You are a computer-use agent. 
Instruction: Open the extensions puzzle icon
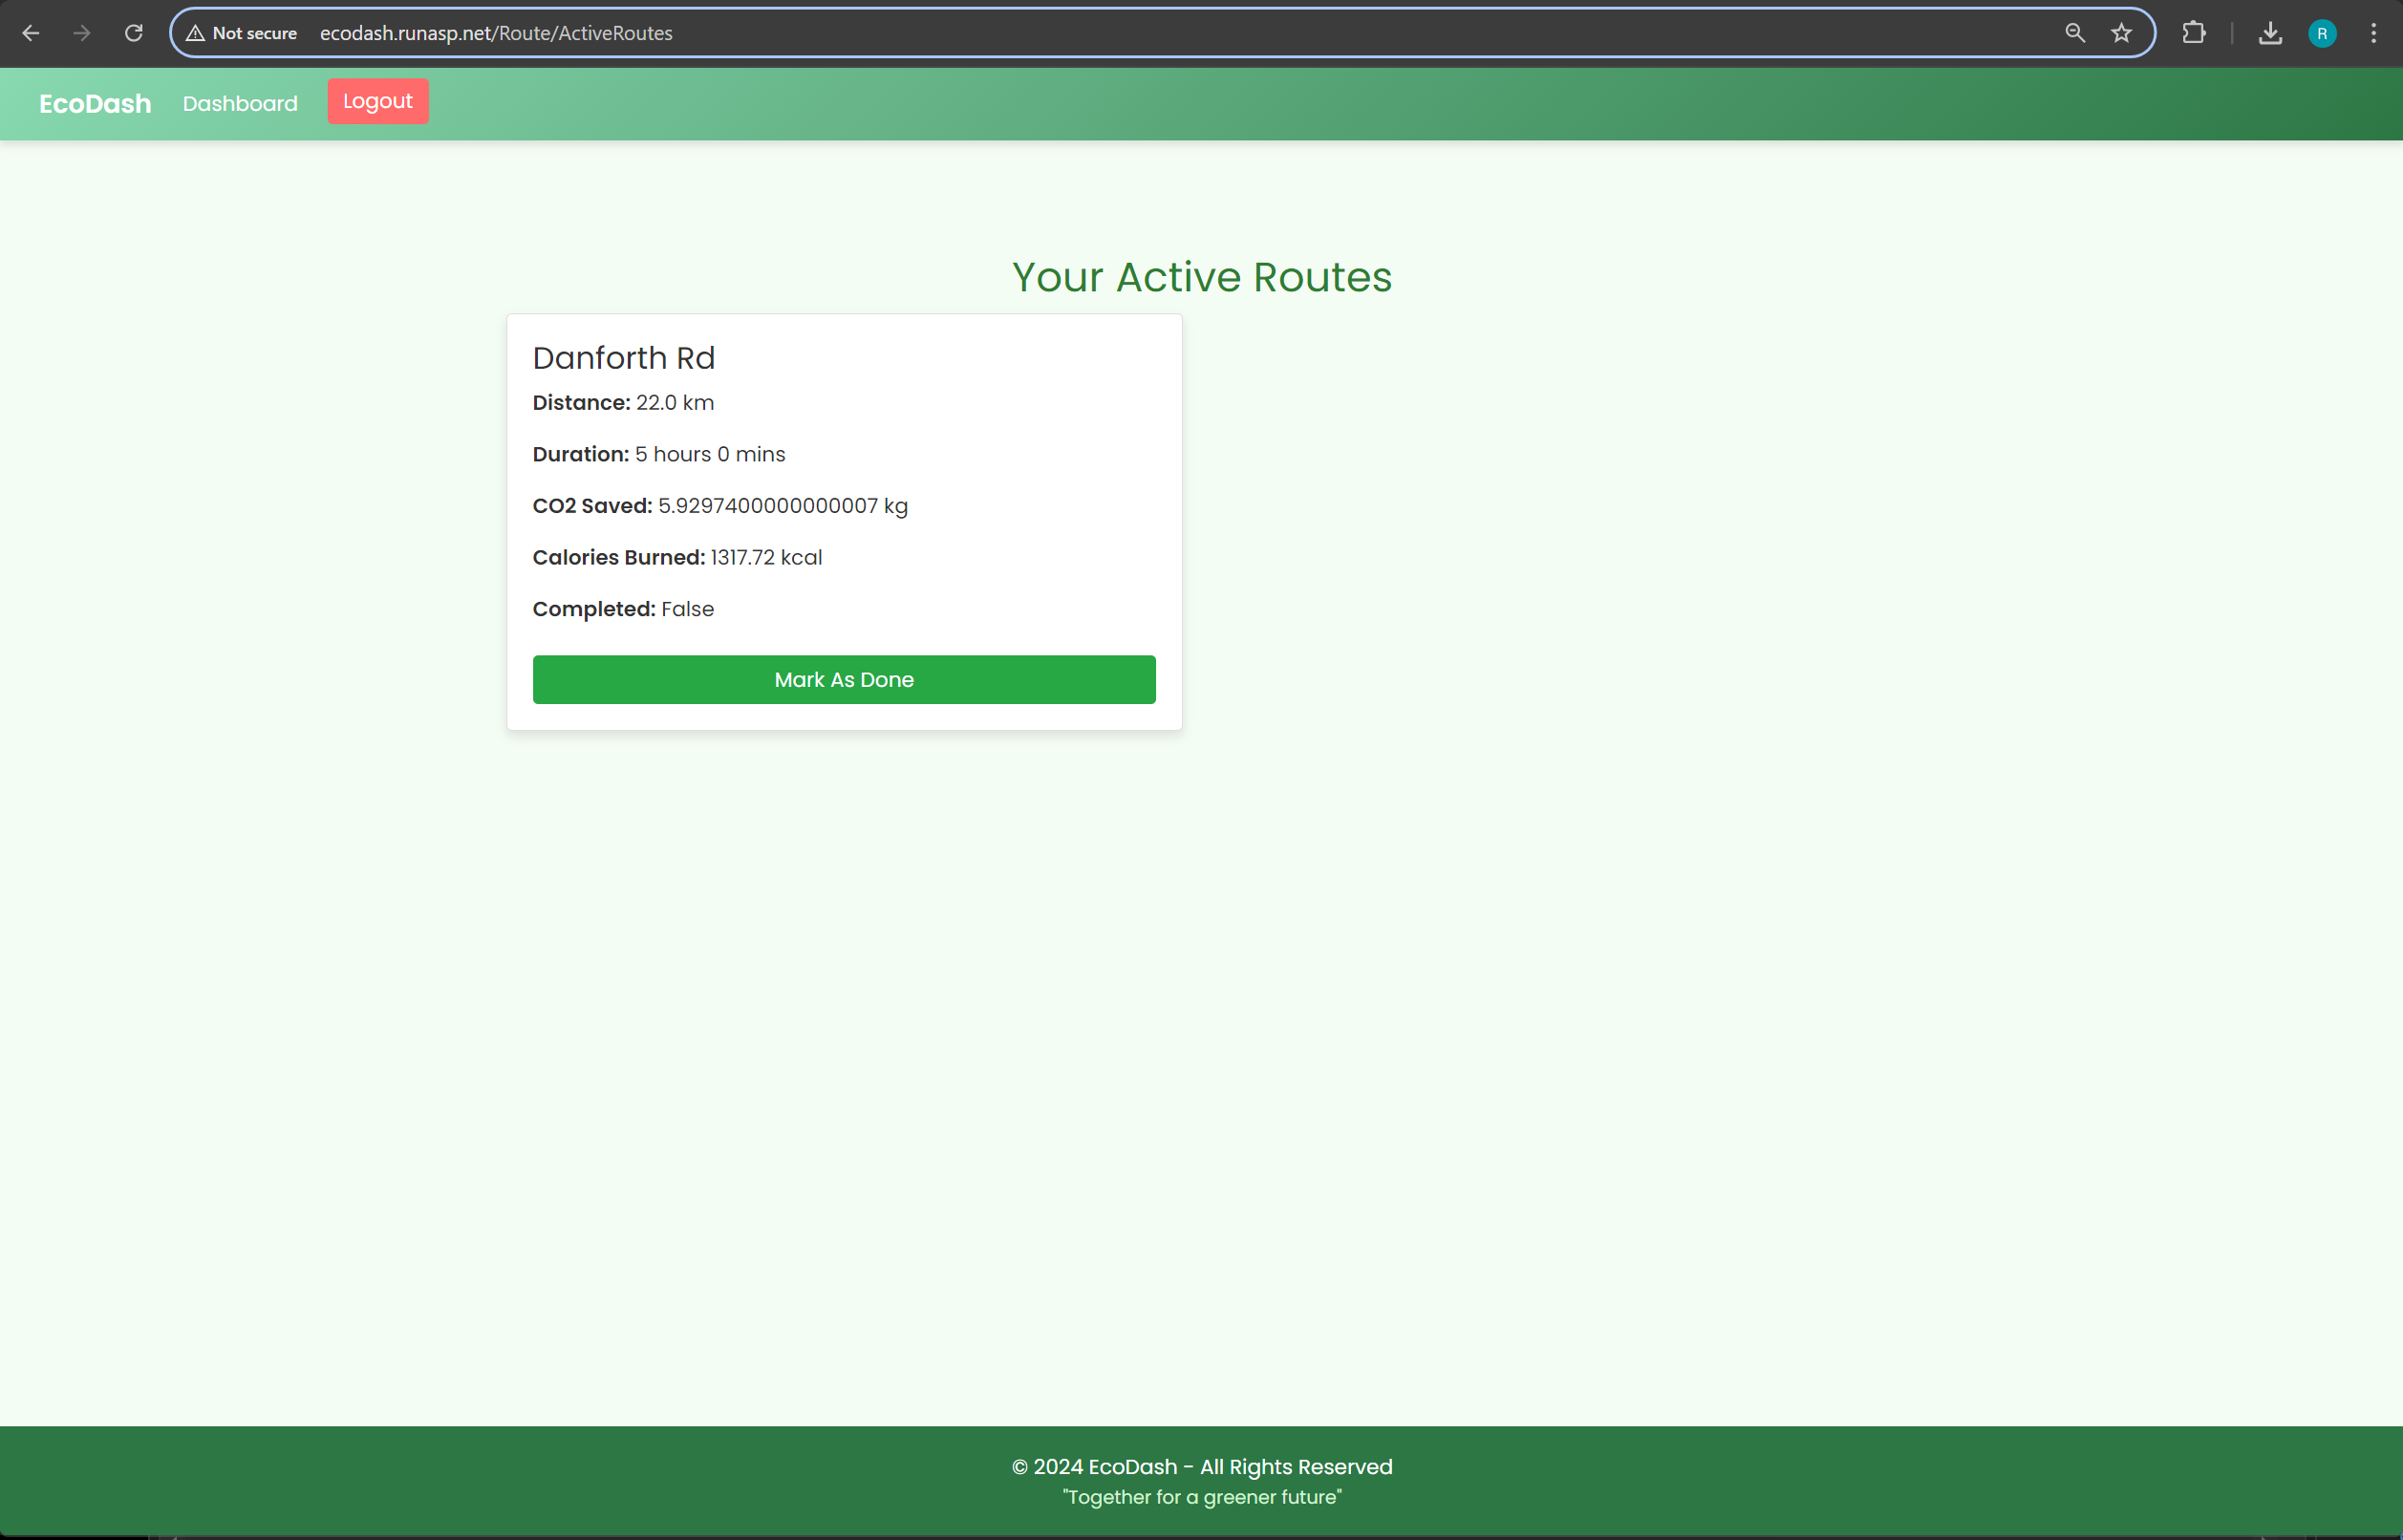point(2193,33)
